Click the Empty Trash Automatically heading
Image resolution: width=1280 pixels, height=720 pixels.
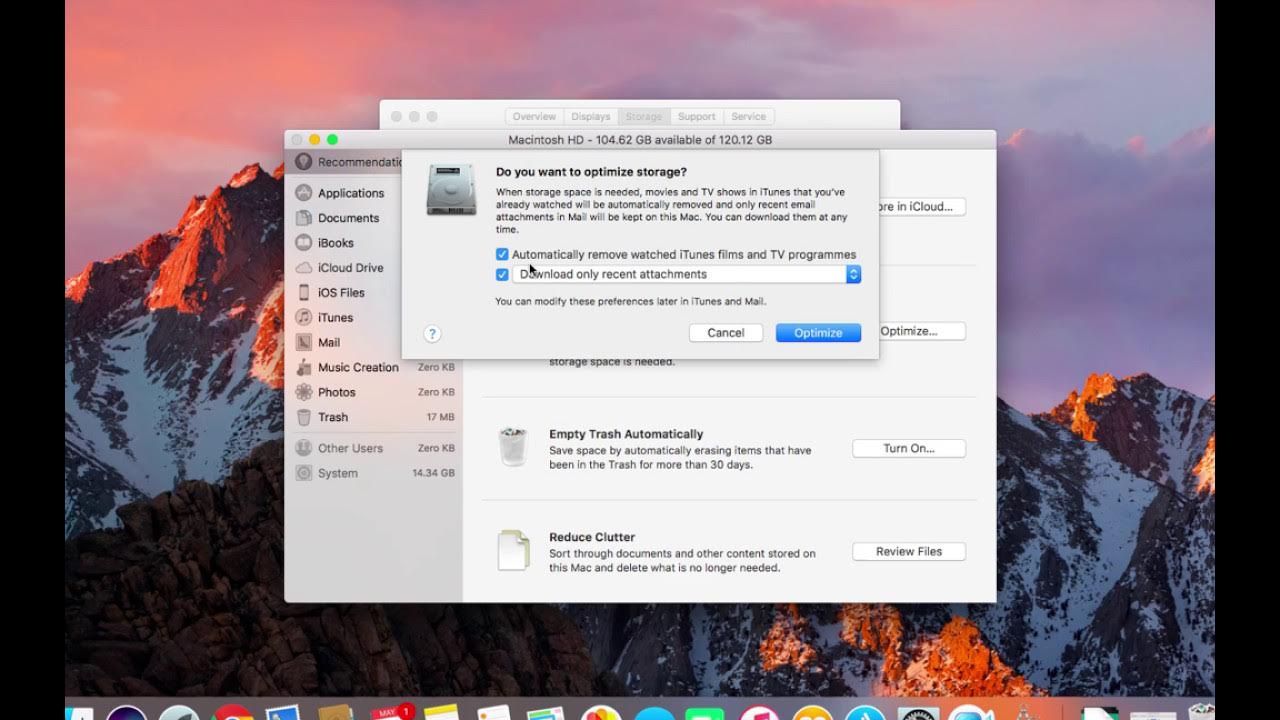coord(626,434)
